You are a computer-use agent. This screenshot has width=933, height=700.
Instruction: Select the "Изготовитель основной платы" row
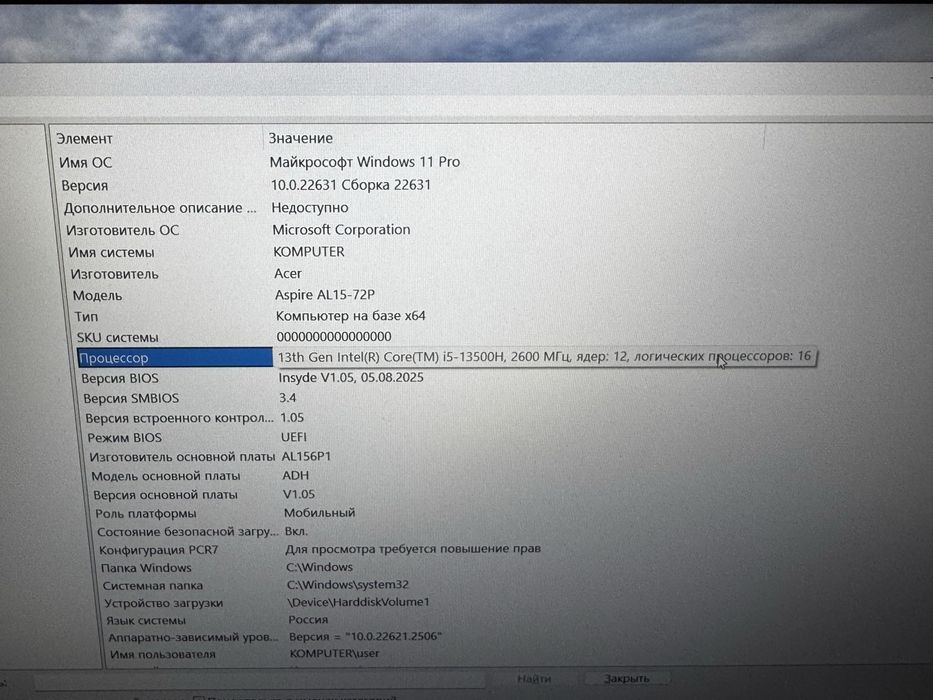(182, 457)
